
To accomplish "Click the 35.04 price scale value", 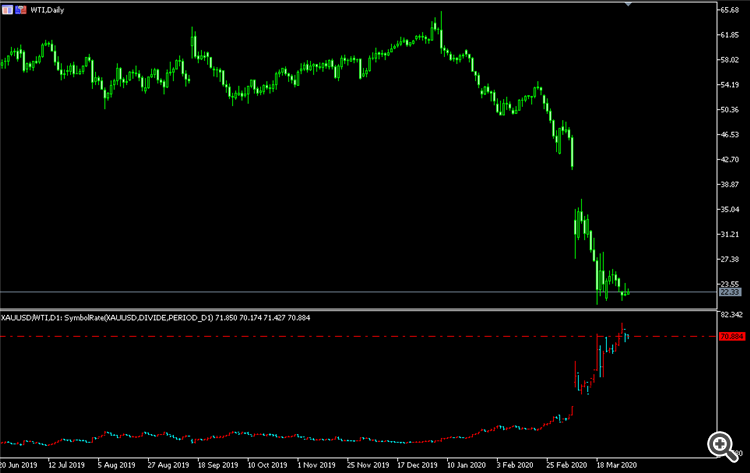I will point(729,209).
